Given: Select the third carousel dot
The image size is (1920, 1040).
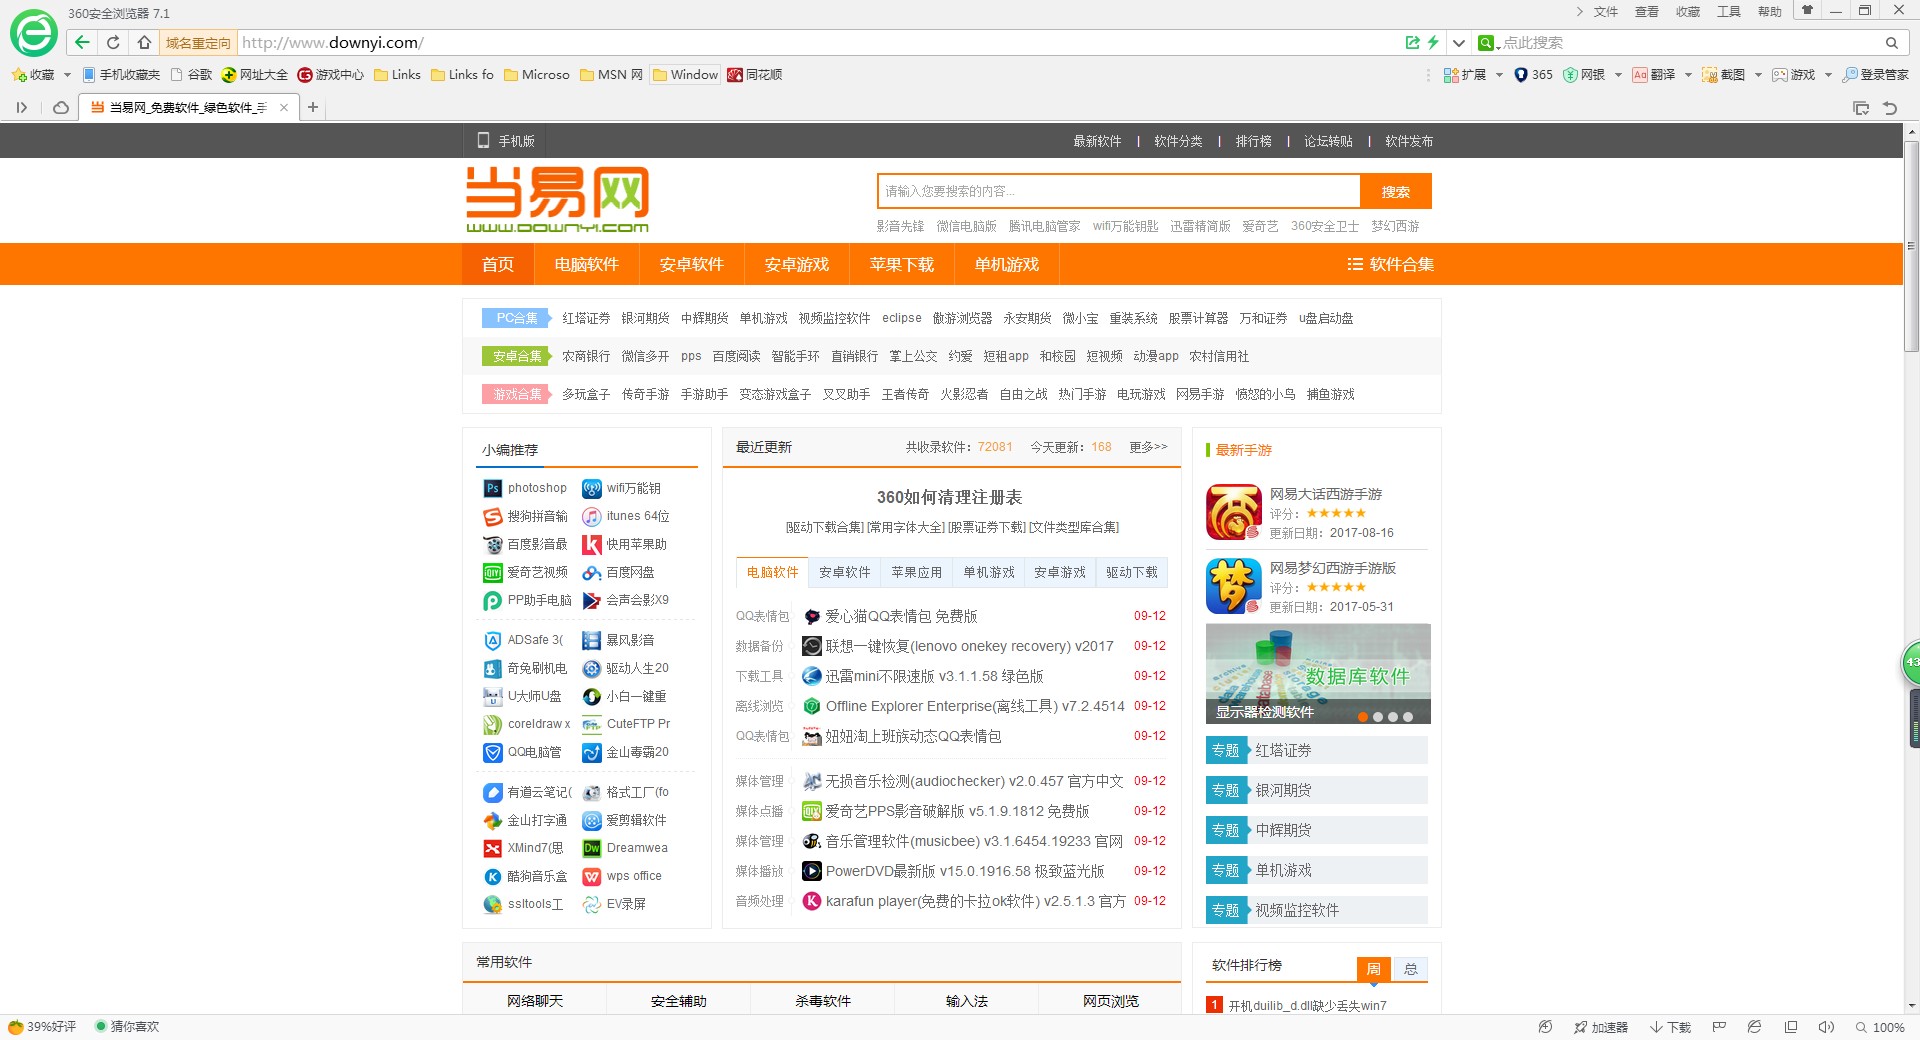Looking at the screenshot, I should (x=1393, y=717).
